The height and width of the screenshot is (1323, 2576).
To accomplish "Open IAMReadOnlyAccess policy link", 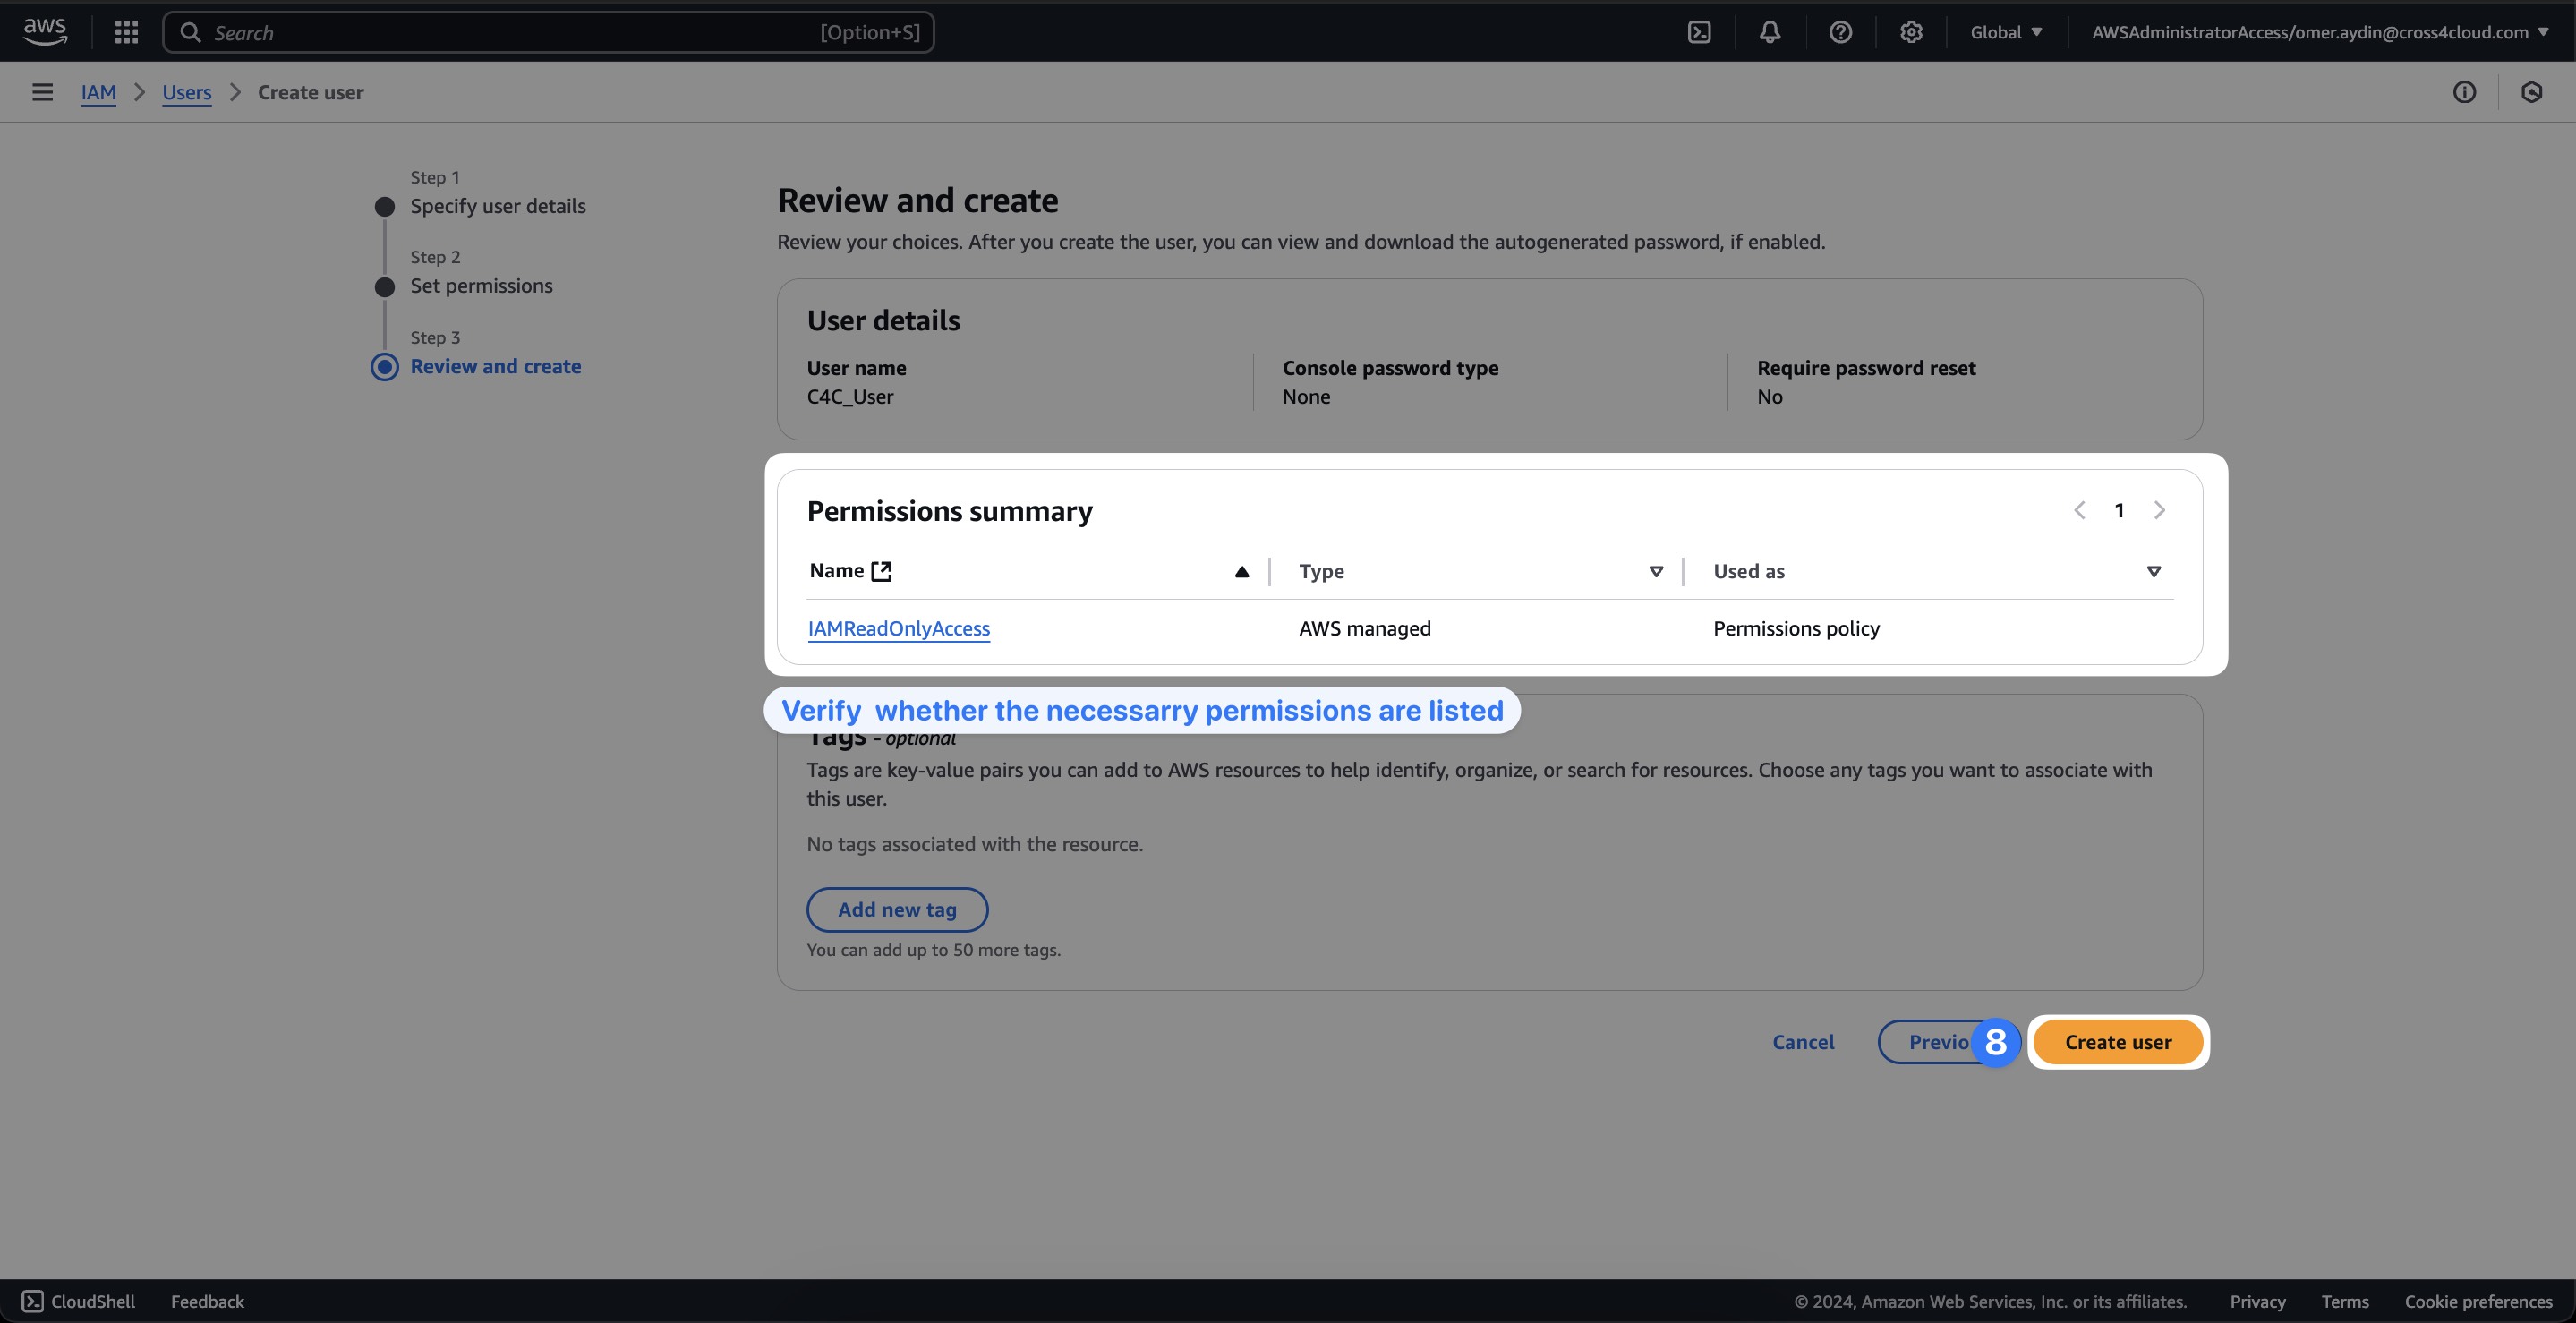I will coord(898,628).
